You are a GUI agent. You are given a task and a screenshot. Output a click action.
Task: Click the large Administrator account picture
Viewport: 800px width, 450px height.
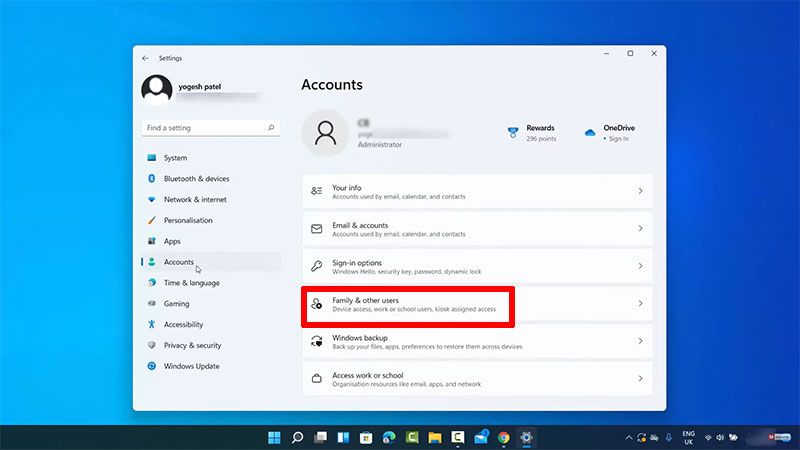[x=326, y=133]
